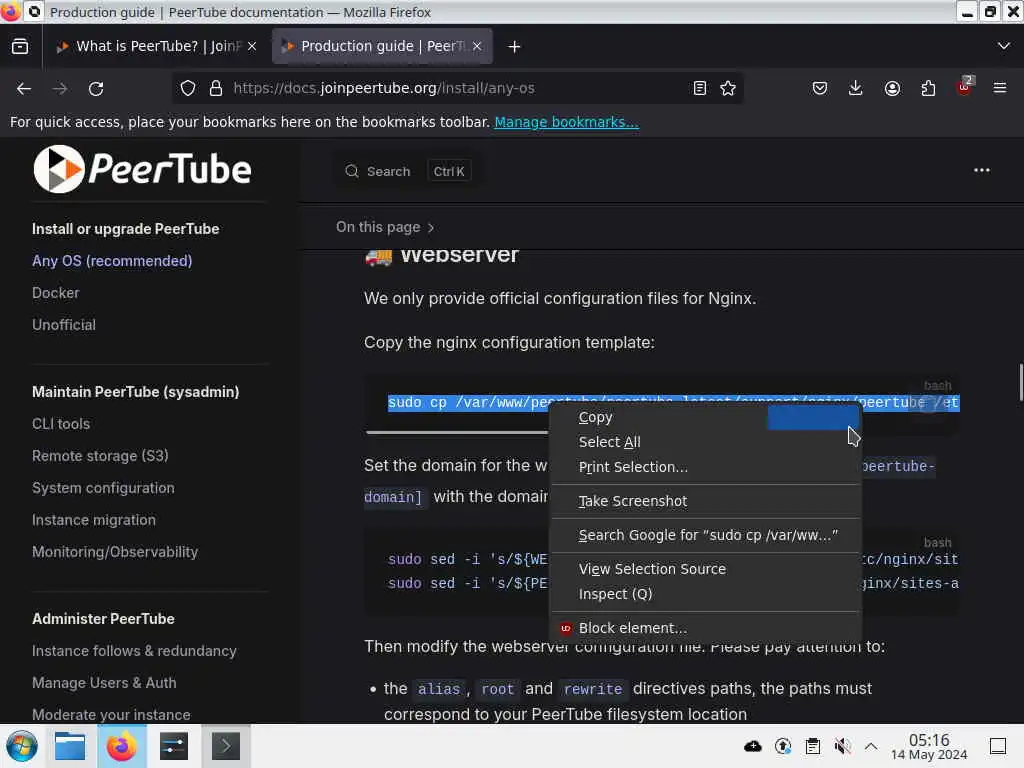Image resolution: width=1024 pixels, height=768 pixels.
Task: Open uBlock Origin toolbar icon
Action: (965, 87)
